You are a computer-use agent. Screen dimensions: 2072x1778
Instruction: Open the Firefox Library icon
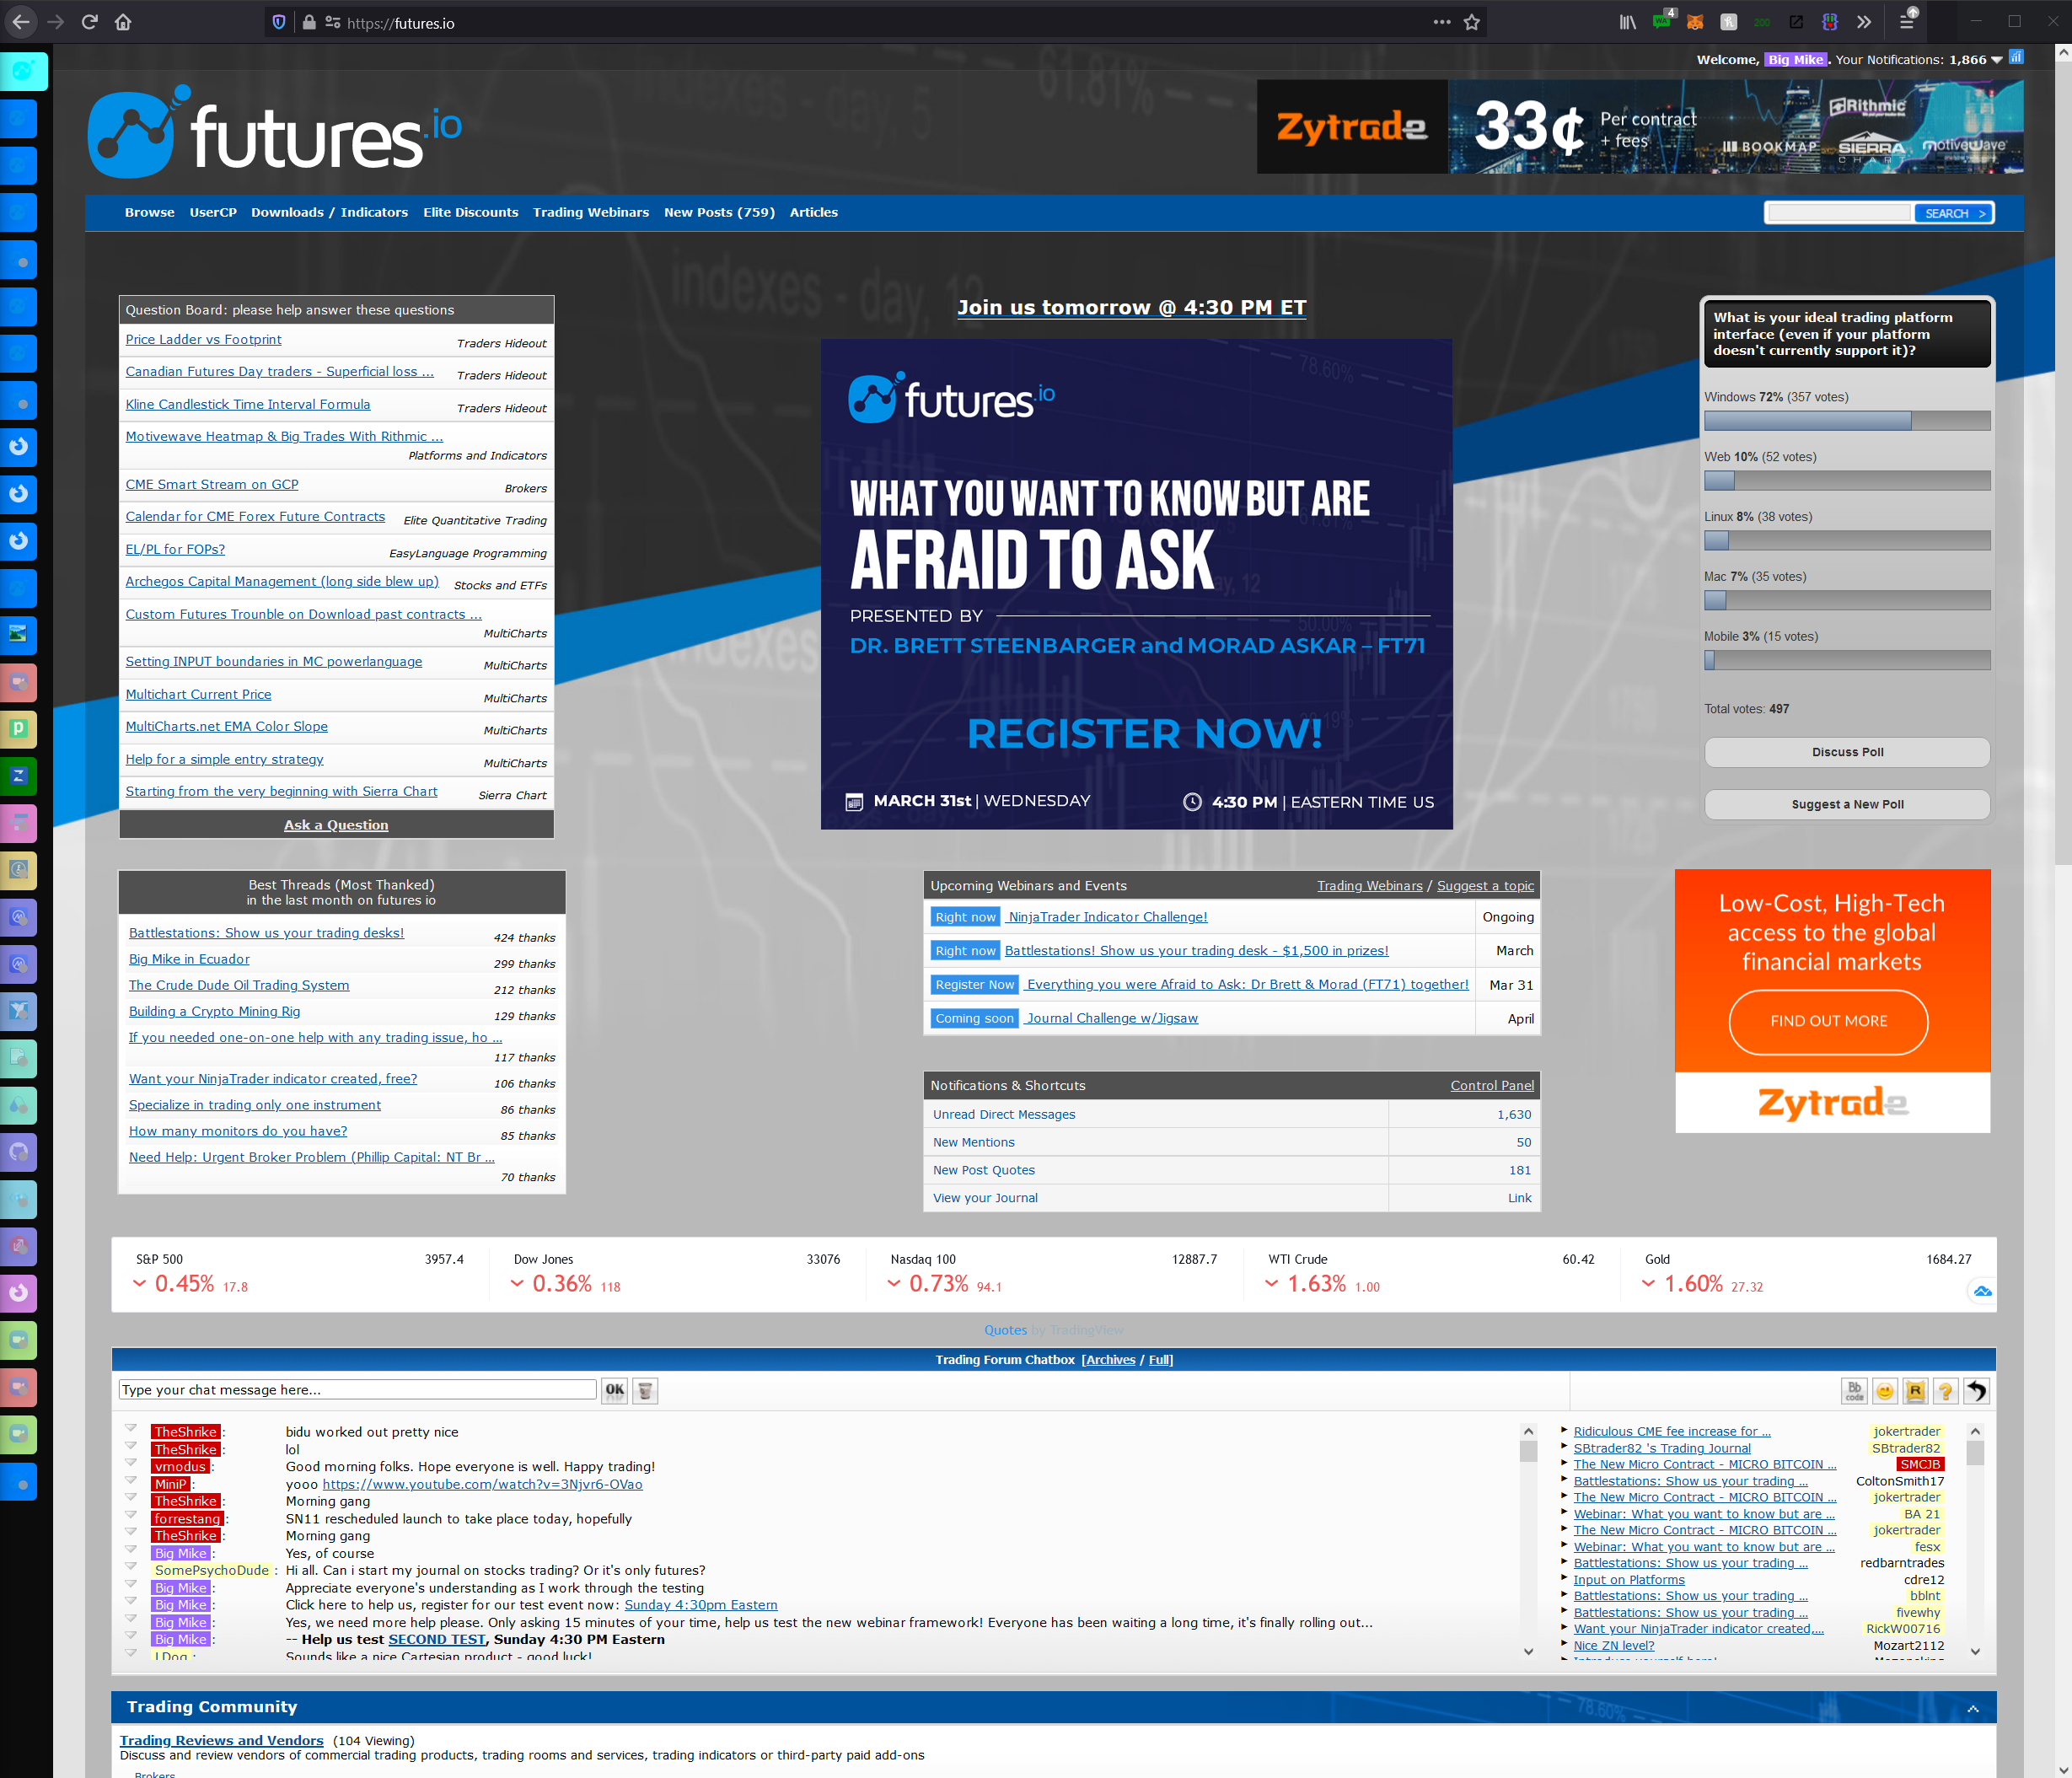1628,22
